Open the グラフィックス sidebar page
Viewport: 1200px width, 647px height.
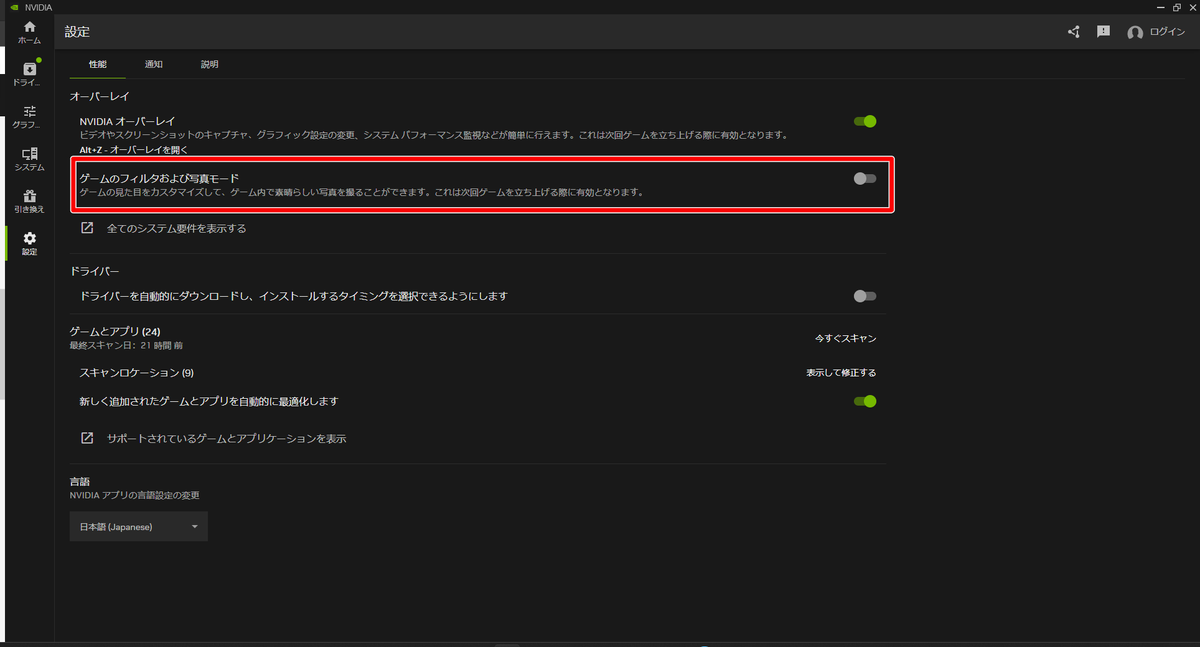click(29, 117)
